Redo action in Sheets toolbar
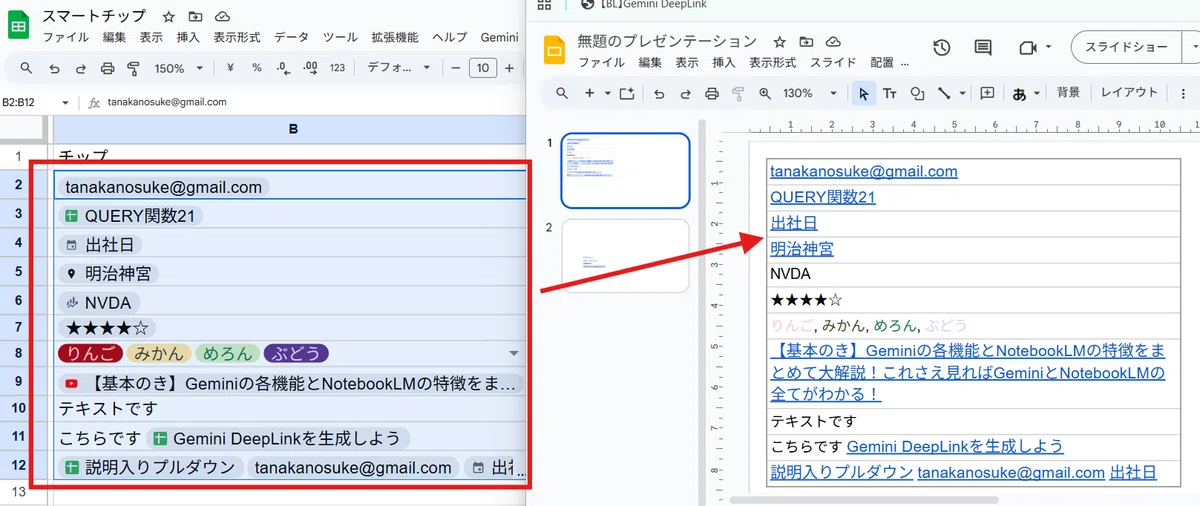This screenshot has width=1200, height=506. pos(81,68)
